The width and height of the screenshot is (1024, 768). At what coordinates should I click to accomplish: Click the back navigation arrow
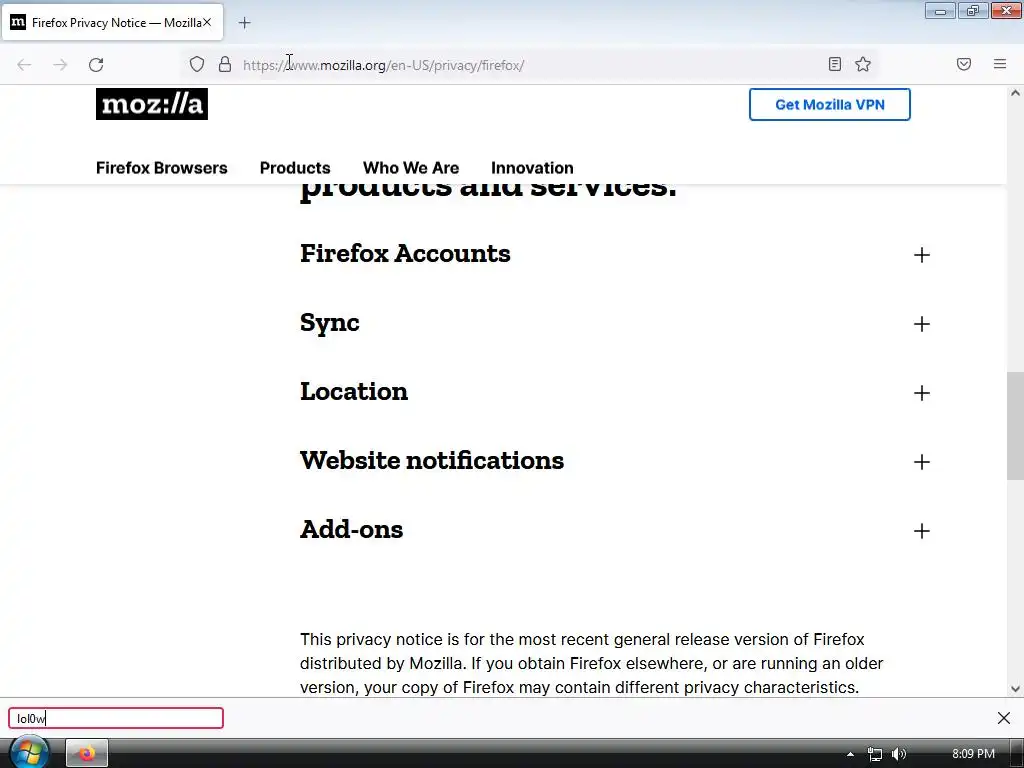coord(24,65)
